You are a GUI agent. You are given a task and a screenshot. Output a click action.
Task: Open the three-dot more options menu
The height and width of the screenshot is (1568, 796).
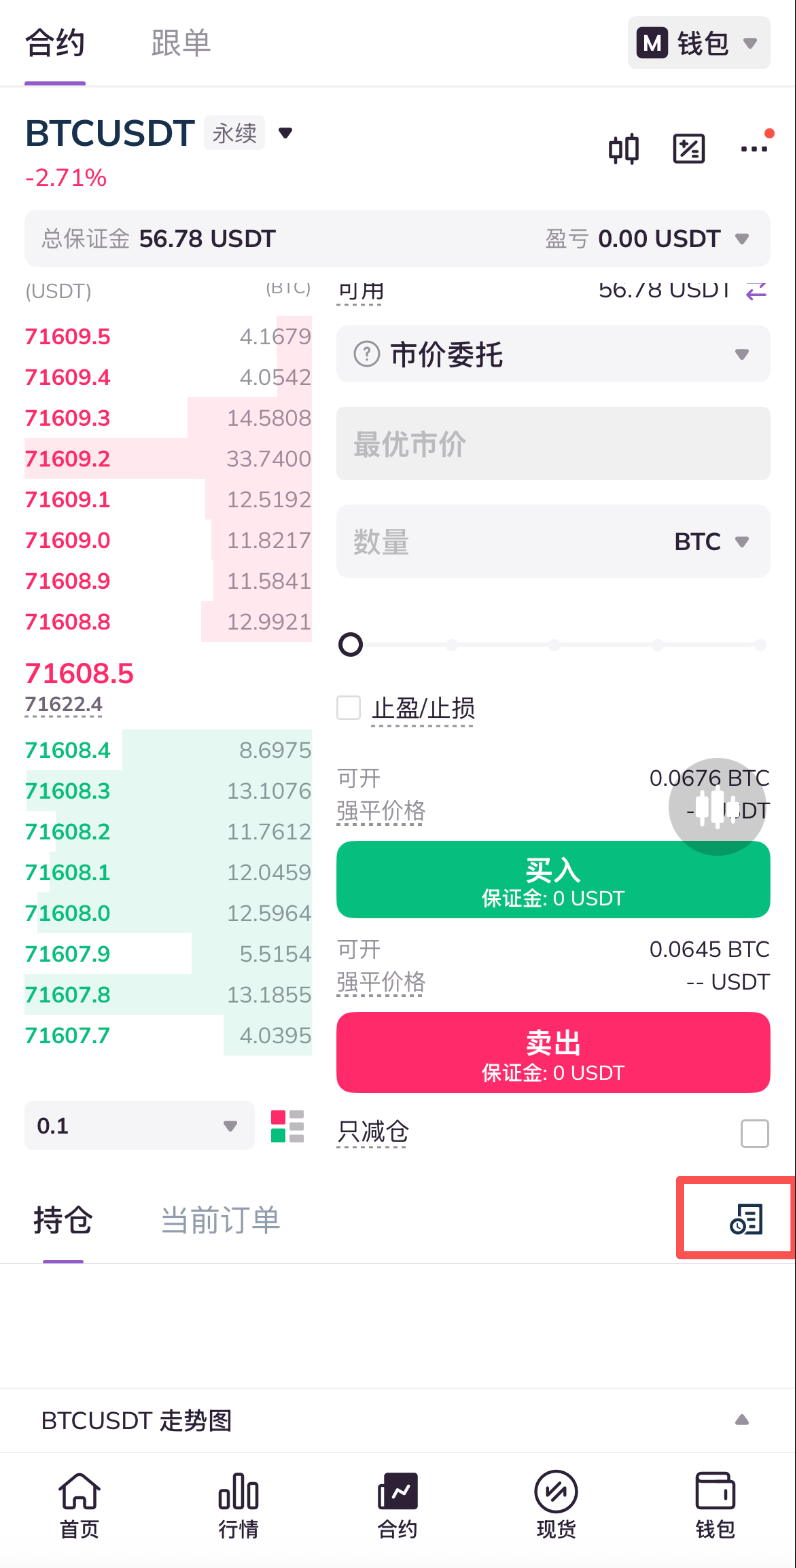click(753, 149)
